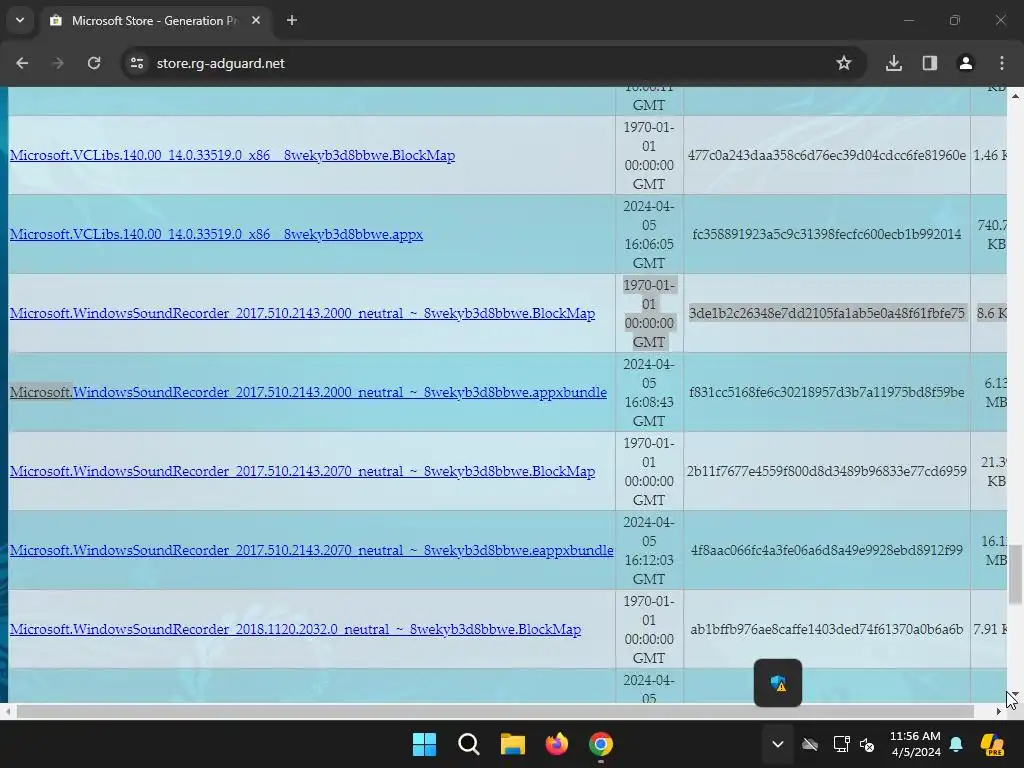Open WindowsSoundRecorder 2017.510.2143.2070 BlockMap link
Screen dimensions: 1024x768
[302, 472]
